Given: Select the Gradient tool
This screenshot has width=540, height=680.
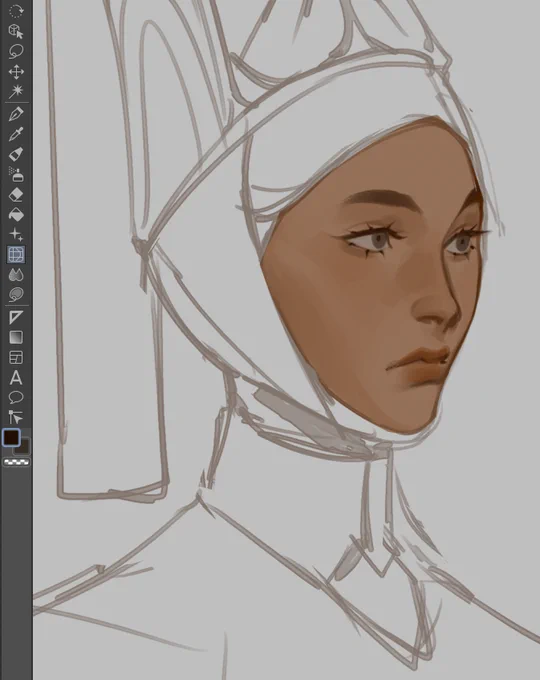Looking at the screenshot, I should [x=16, y=337].
